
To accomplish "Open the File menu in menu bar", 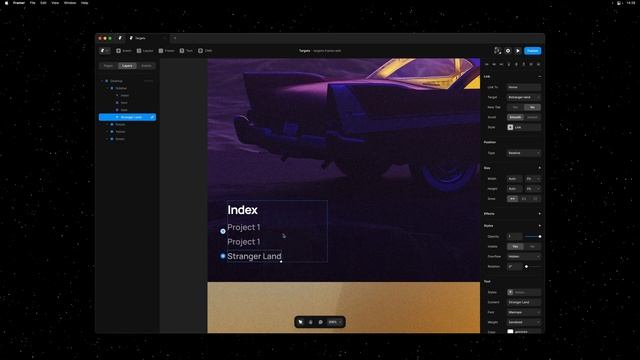I will pos(32,3).
